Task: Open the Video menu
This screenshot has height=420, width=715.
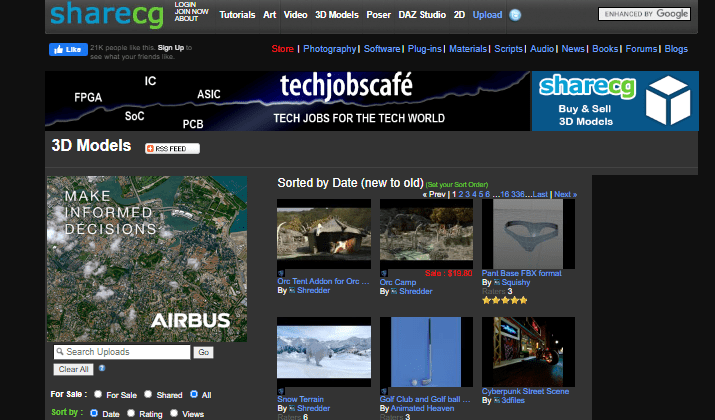Action: [x=295, y=15]
